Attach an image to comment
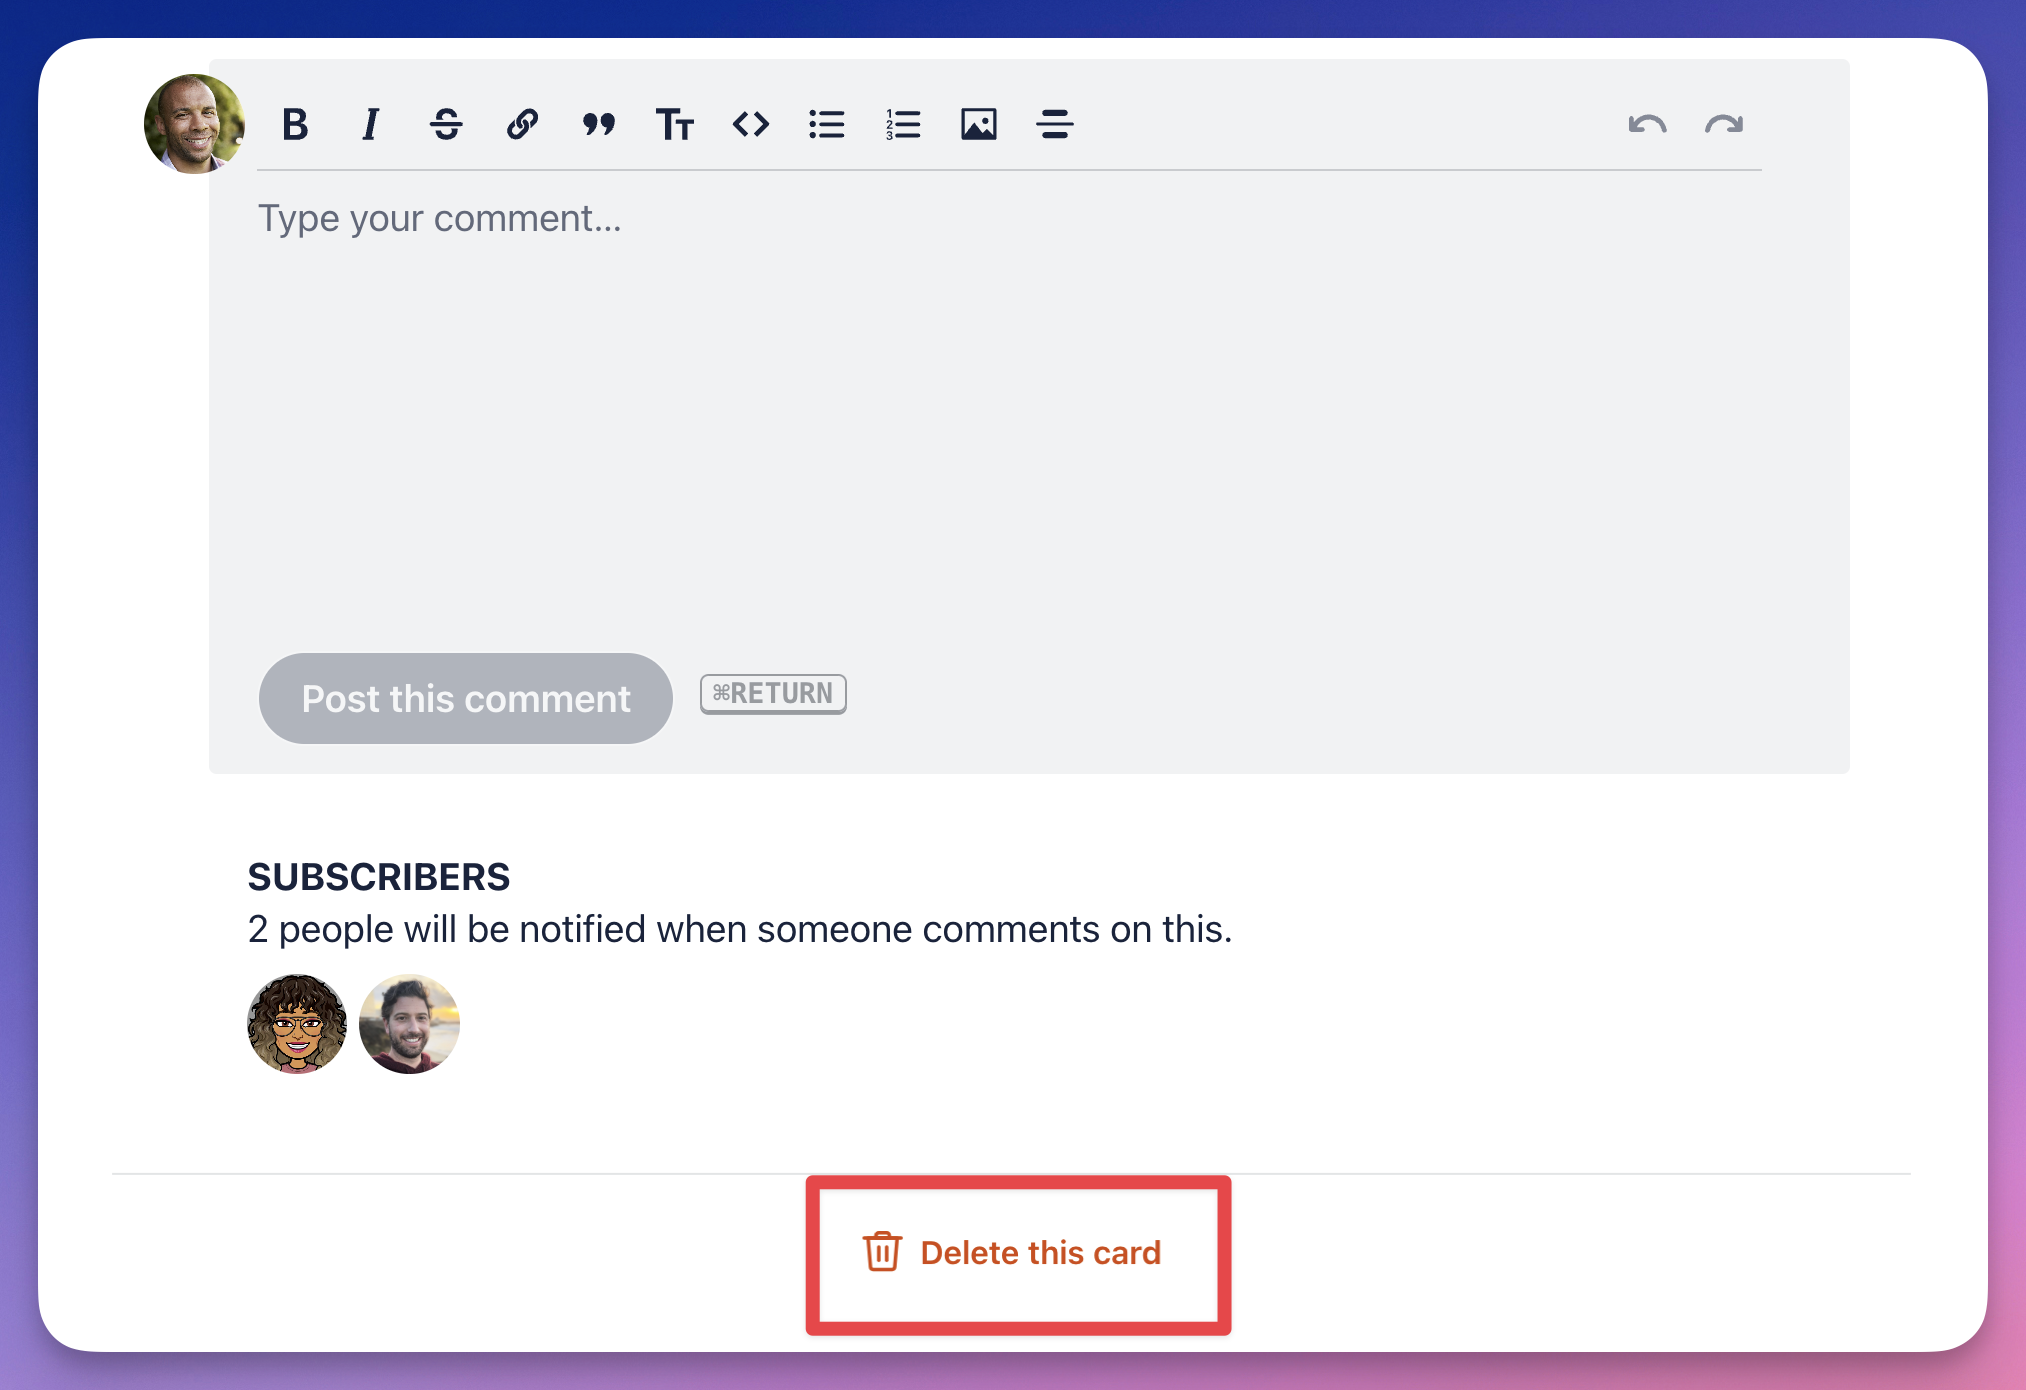This screenshot has width=2026, height=1390. (x=978, y=125)
